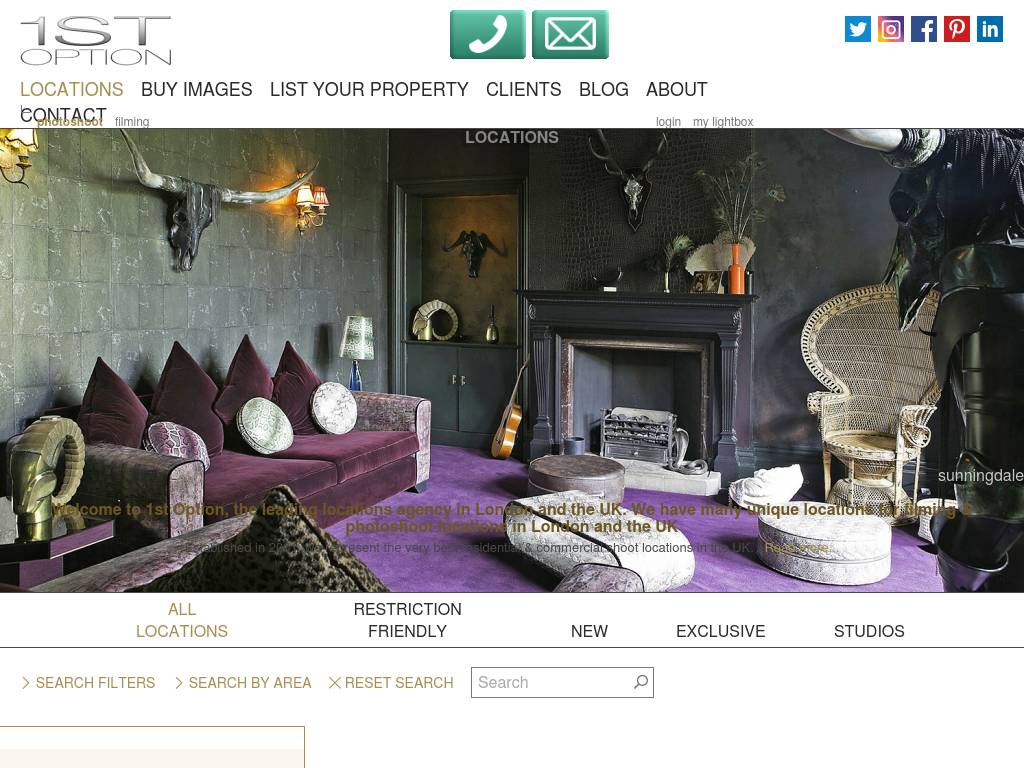
Task: Click the magnifier icon in search box
Action: [641, 682]
